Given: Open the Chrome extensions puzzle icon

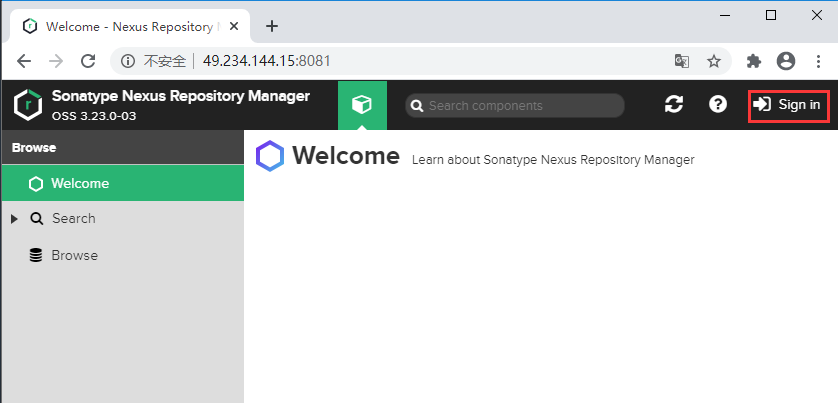Looking at the screenshot, I should point(754,61).
